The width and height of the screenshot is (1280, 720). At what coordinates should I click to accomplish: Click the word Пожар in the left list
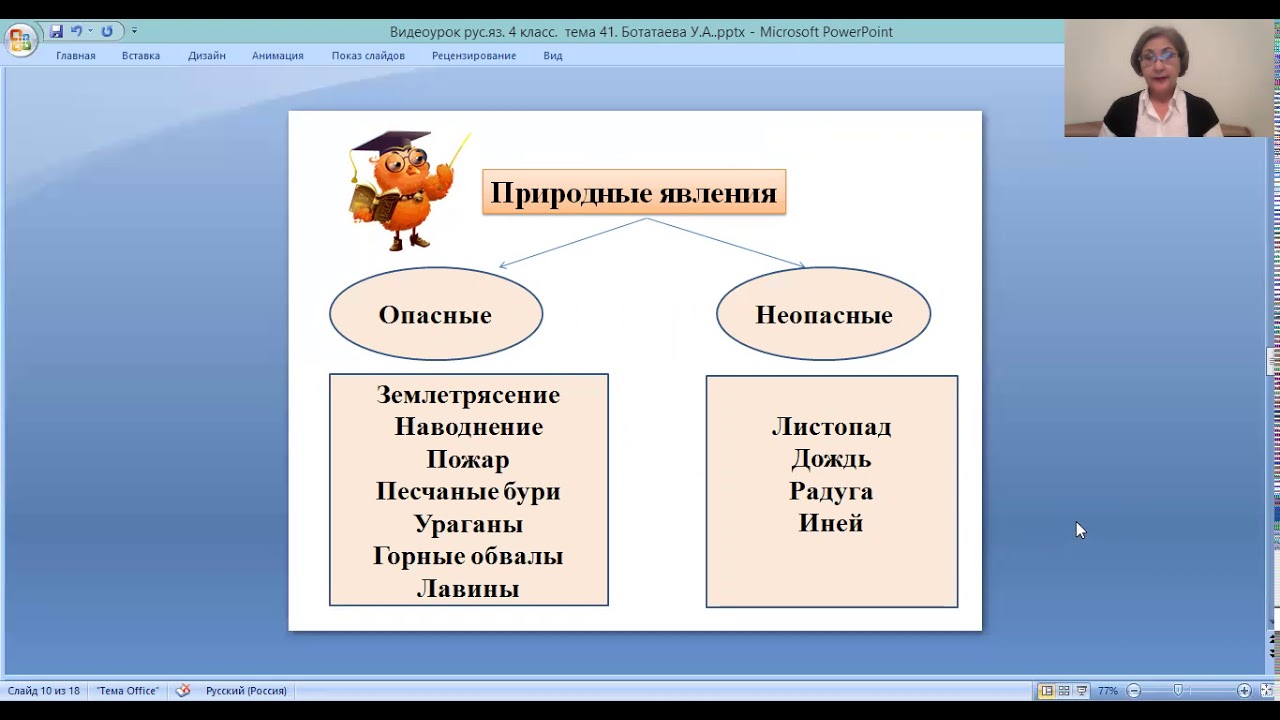[468, 459]
